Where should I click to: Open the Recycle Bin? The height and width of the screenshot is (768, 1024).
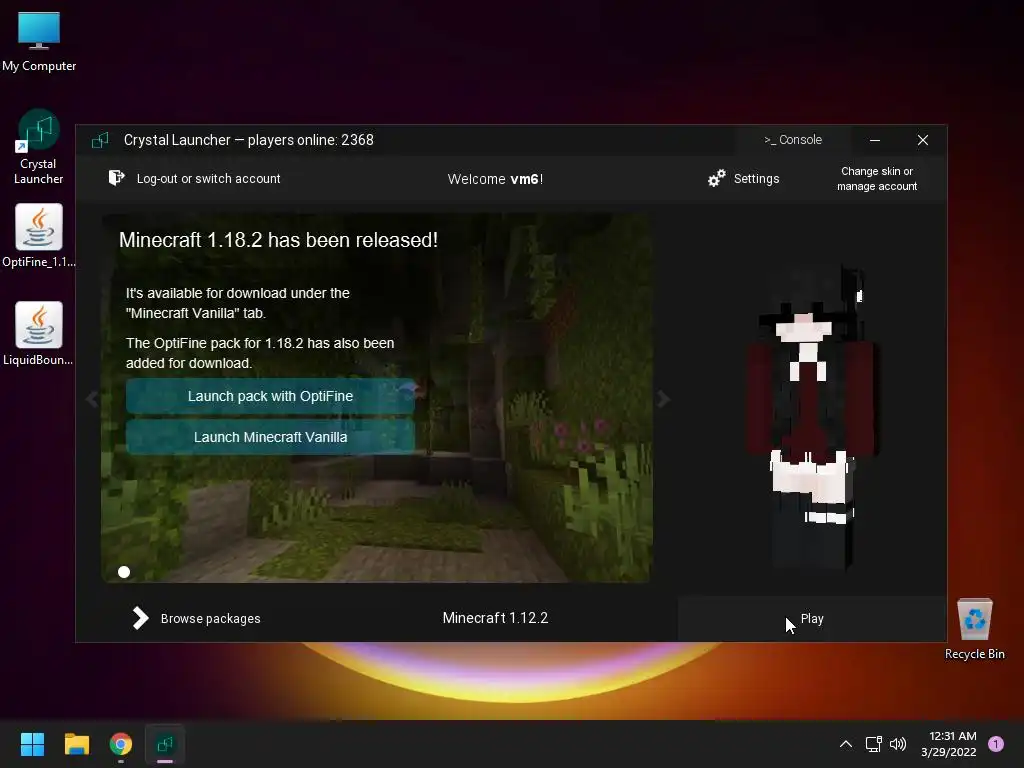[x=974, y=629]
